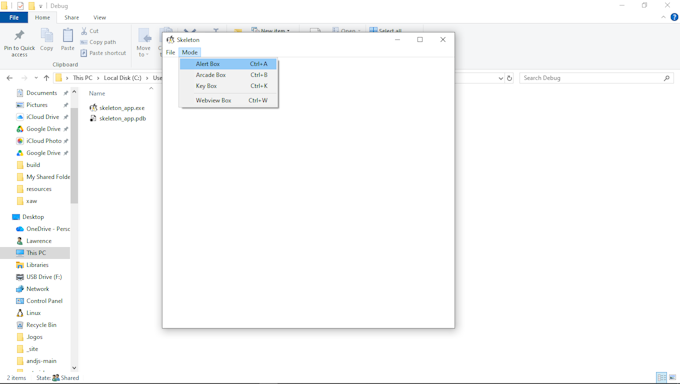Close the open Mode menu in Skeleton
The width and height of the screenshot is (680, 384).
tap(190, 53)
